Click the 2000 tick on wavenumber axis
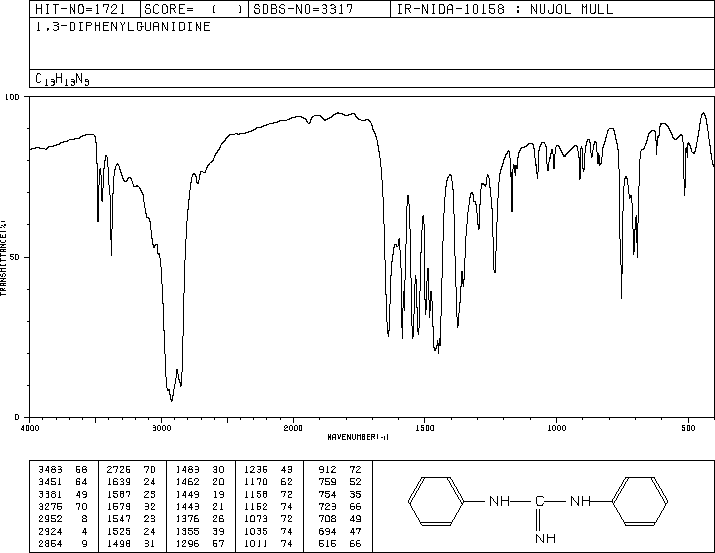The height and width of the screenshot is (553, 715). pos(293,428)
